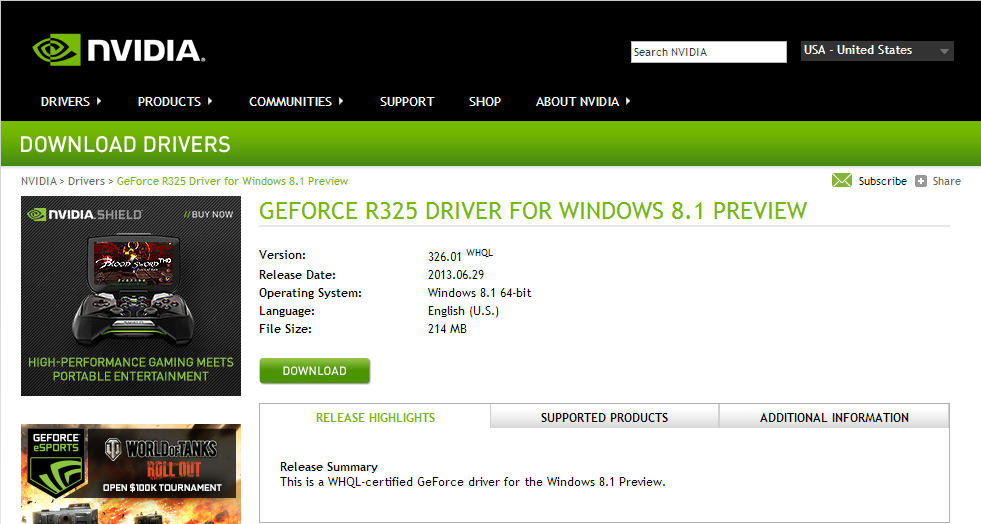
Task: Click the NVIDIA logo in the header
Action: tap(119, 50)
